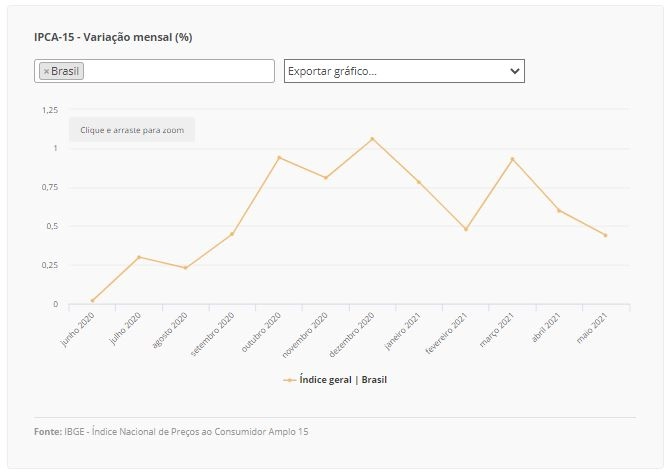Select the abril 2021 data point
Screen dimensions: 669x476
559,210
